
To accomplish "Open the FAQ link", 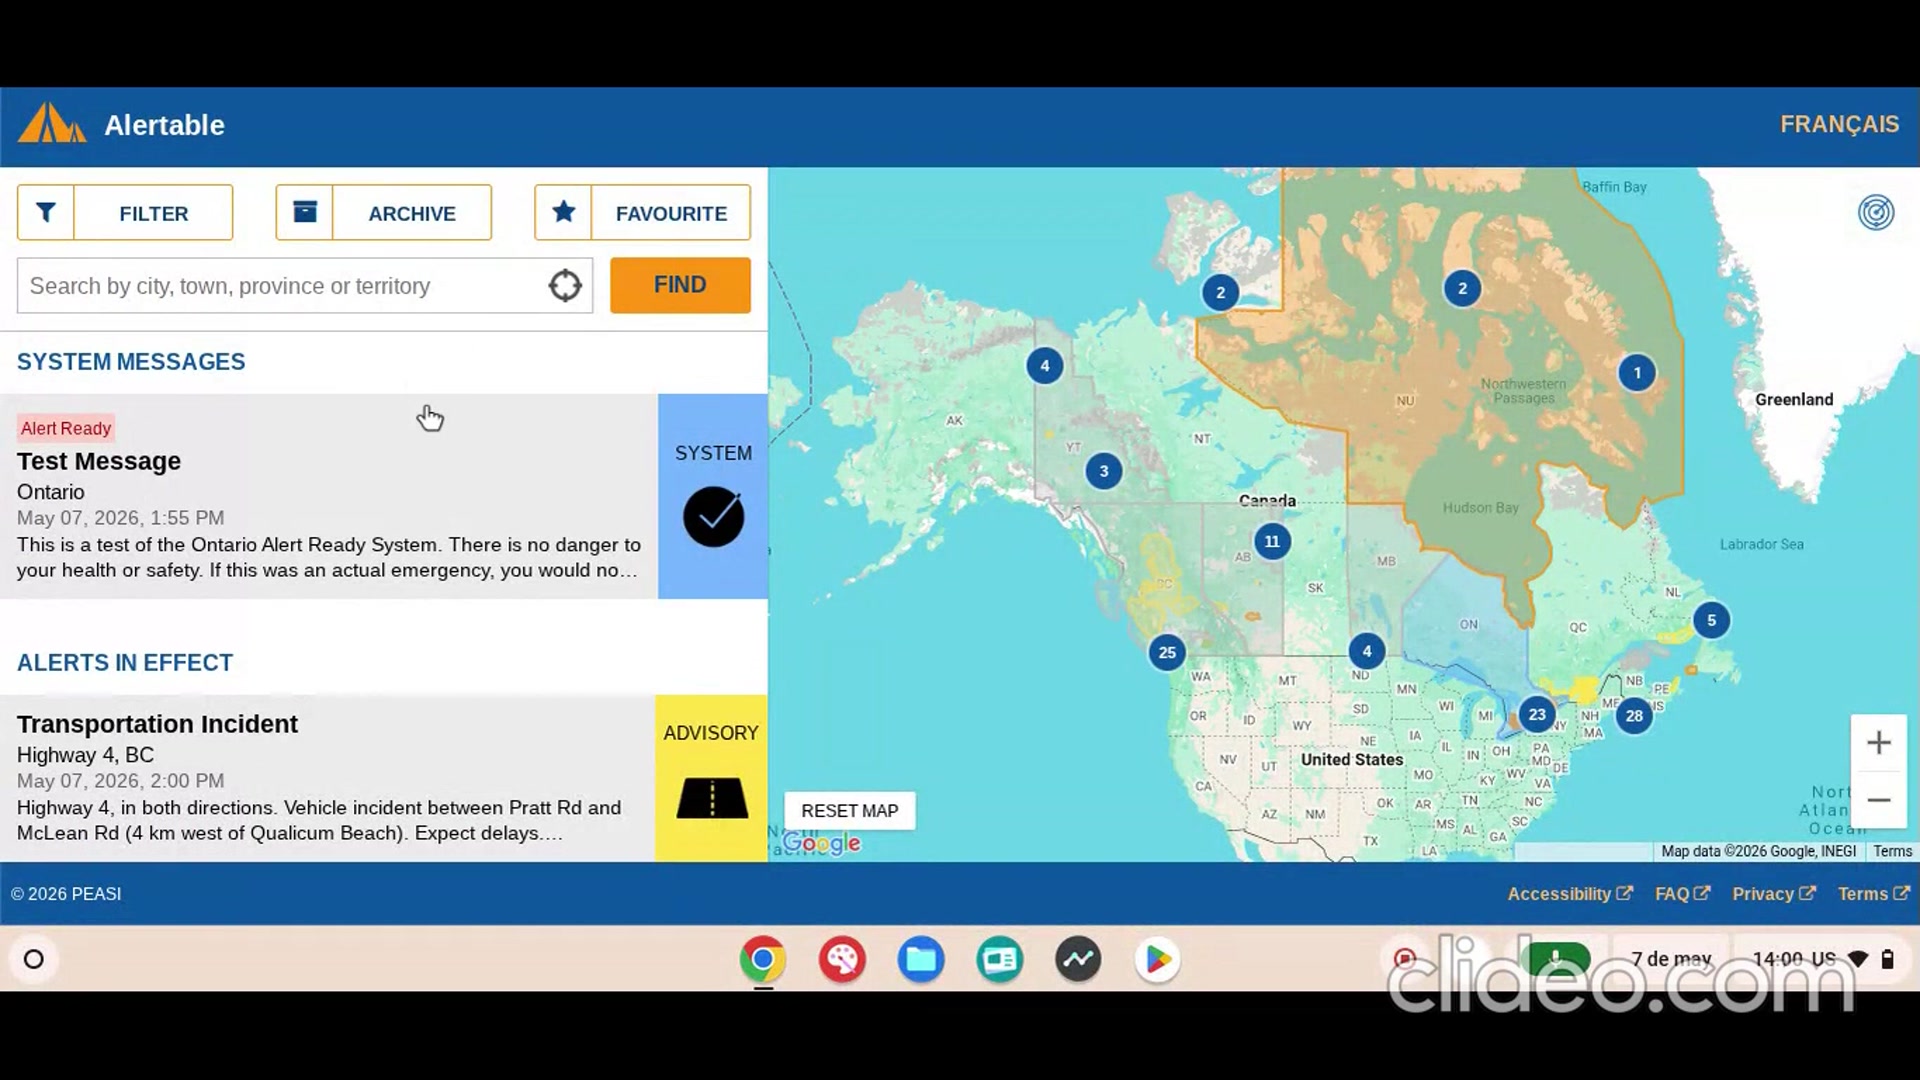I will click(x=1682, y=894).
